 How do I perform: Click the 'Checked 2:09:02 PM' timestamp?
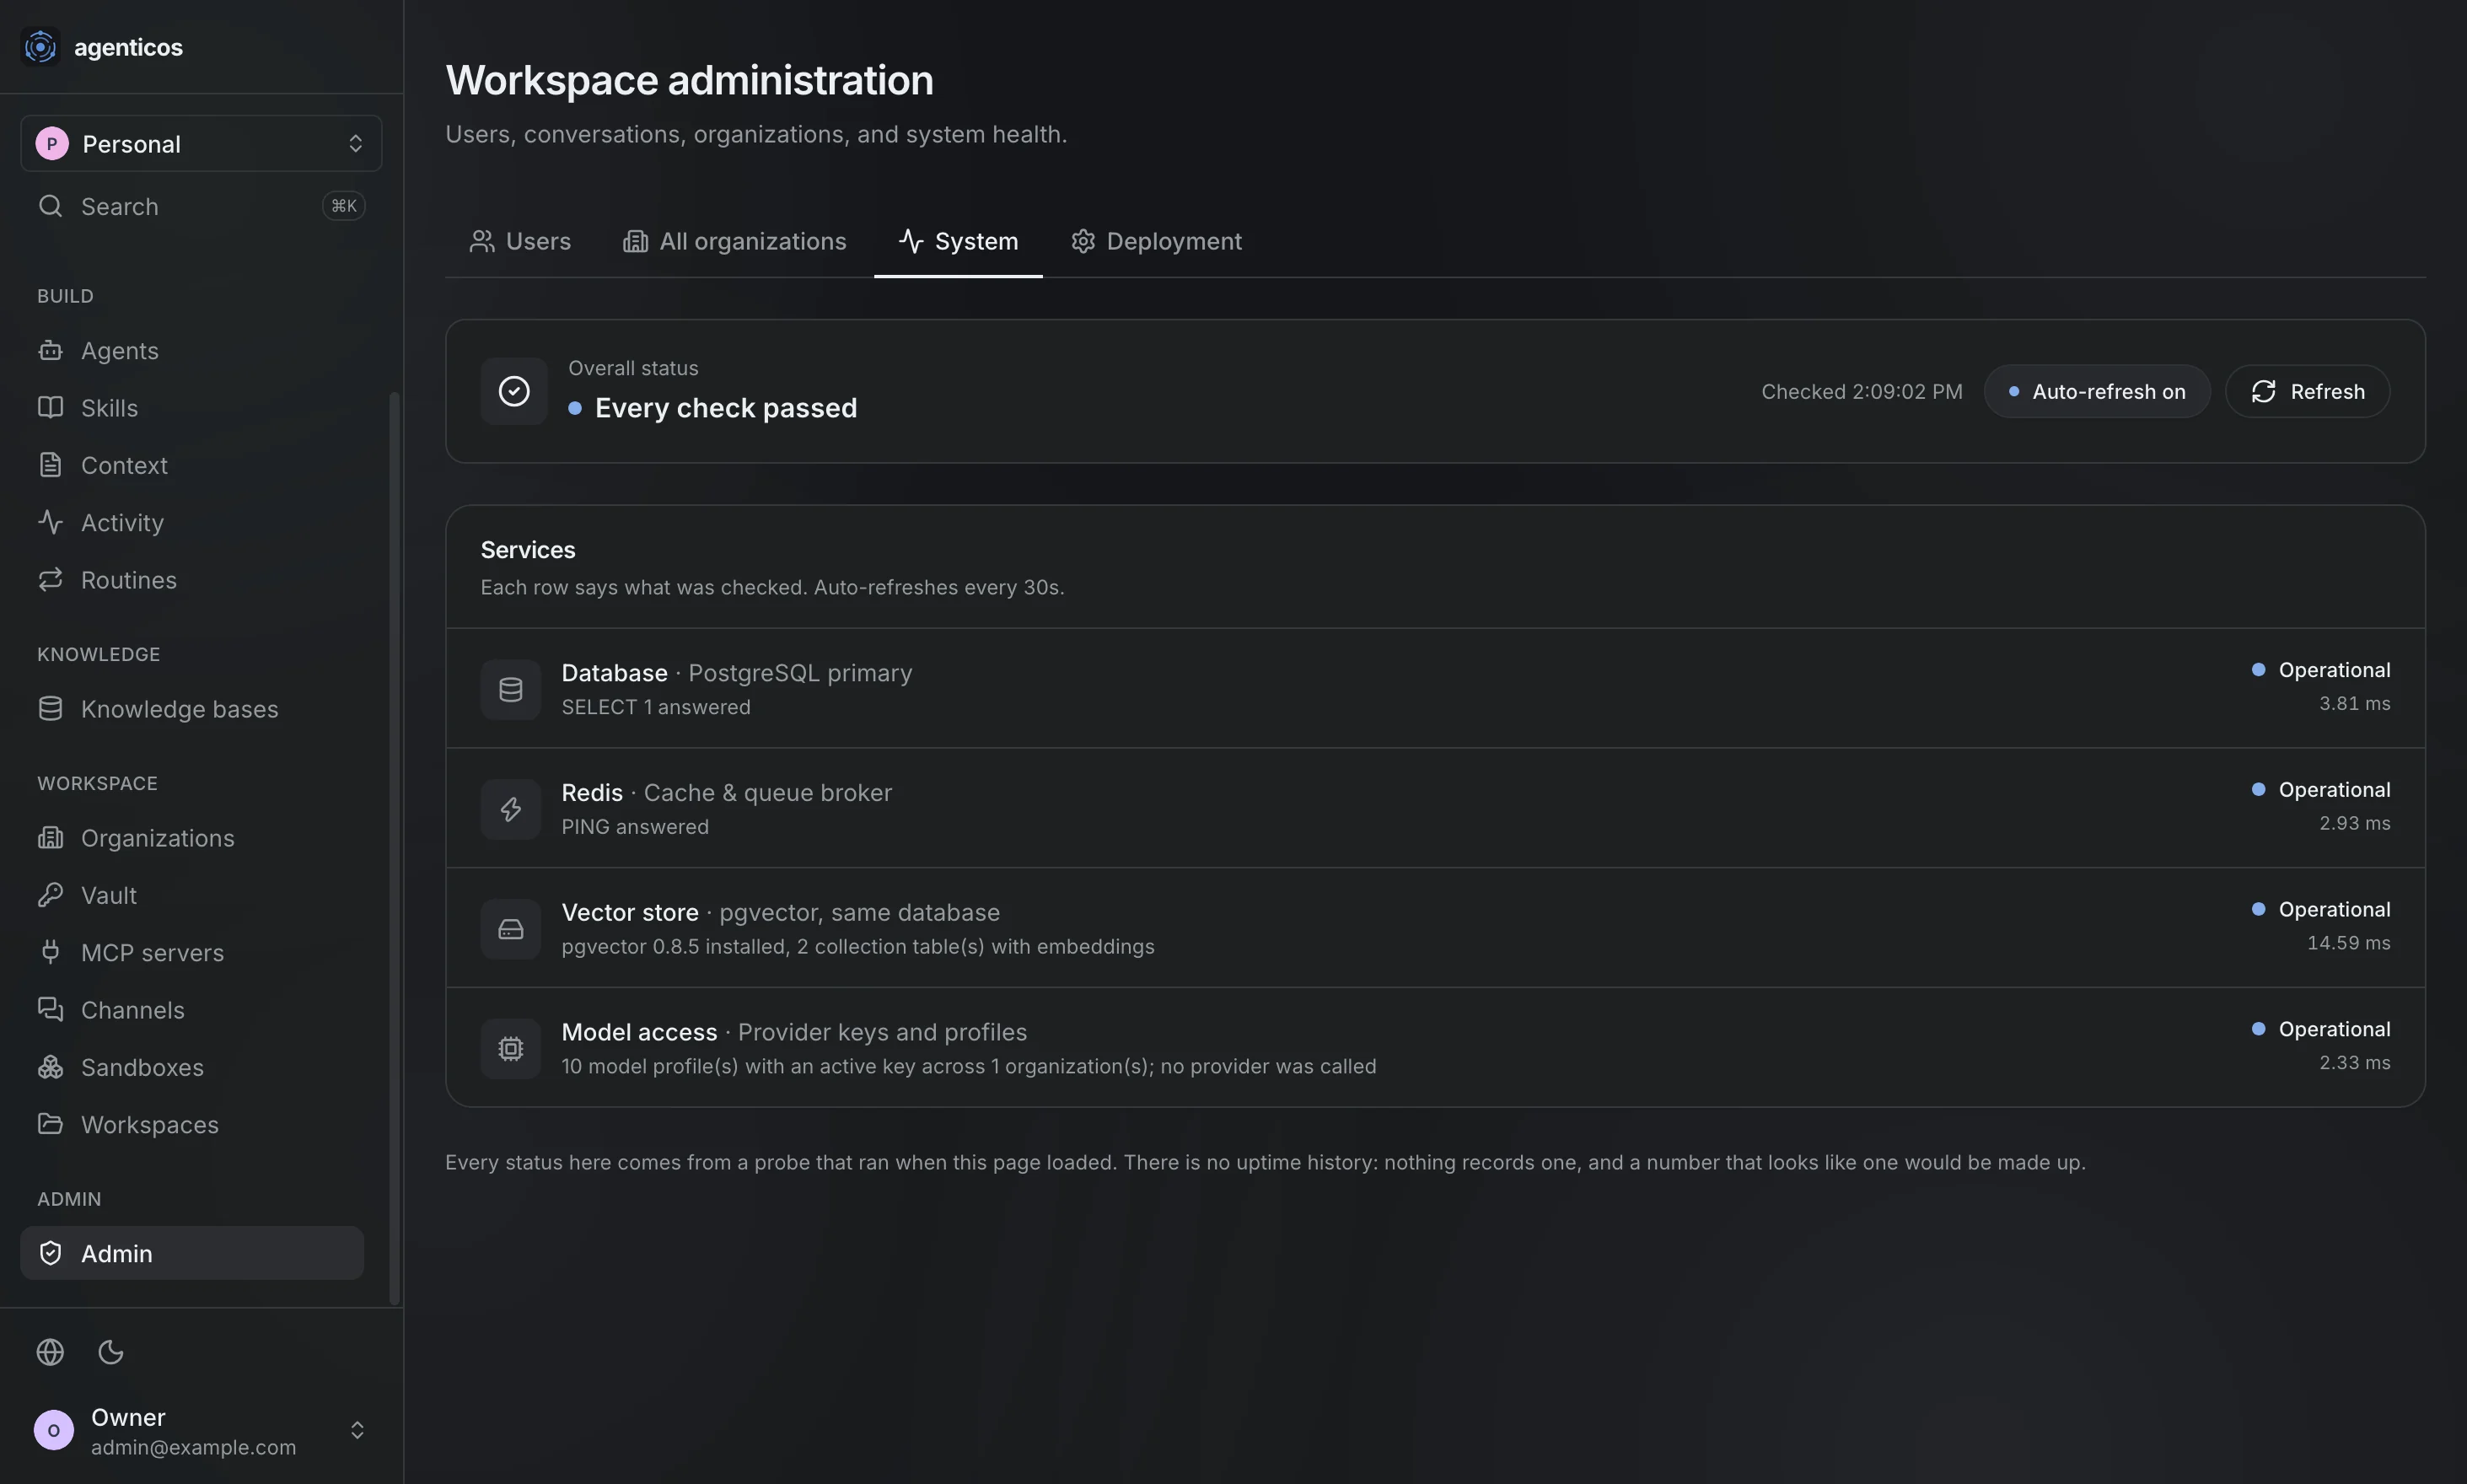1862,391
